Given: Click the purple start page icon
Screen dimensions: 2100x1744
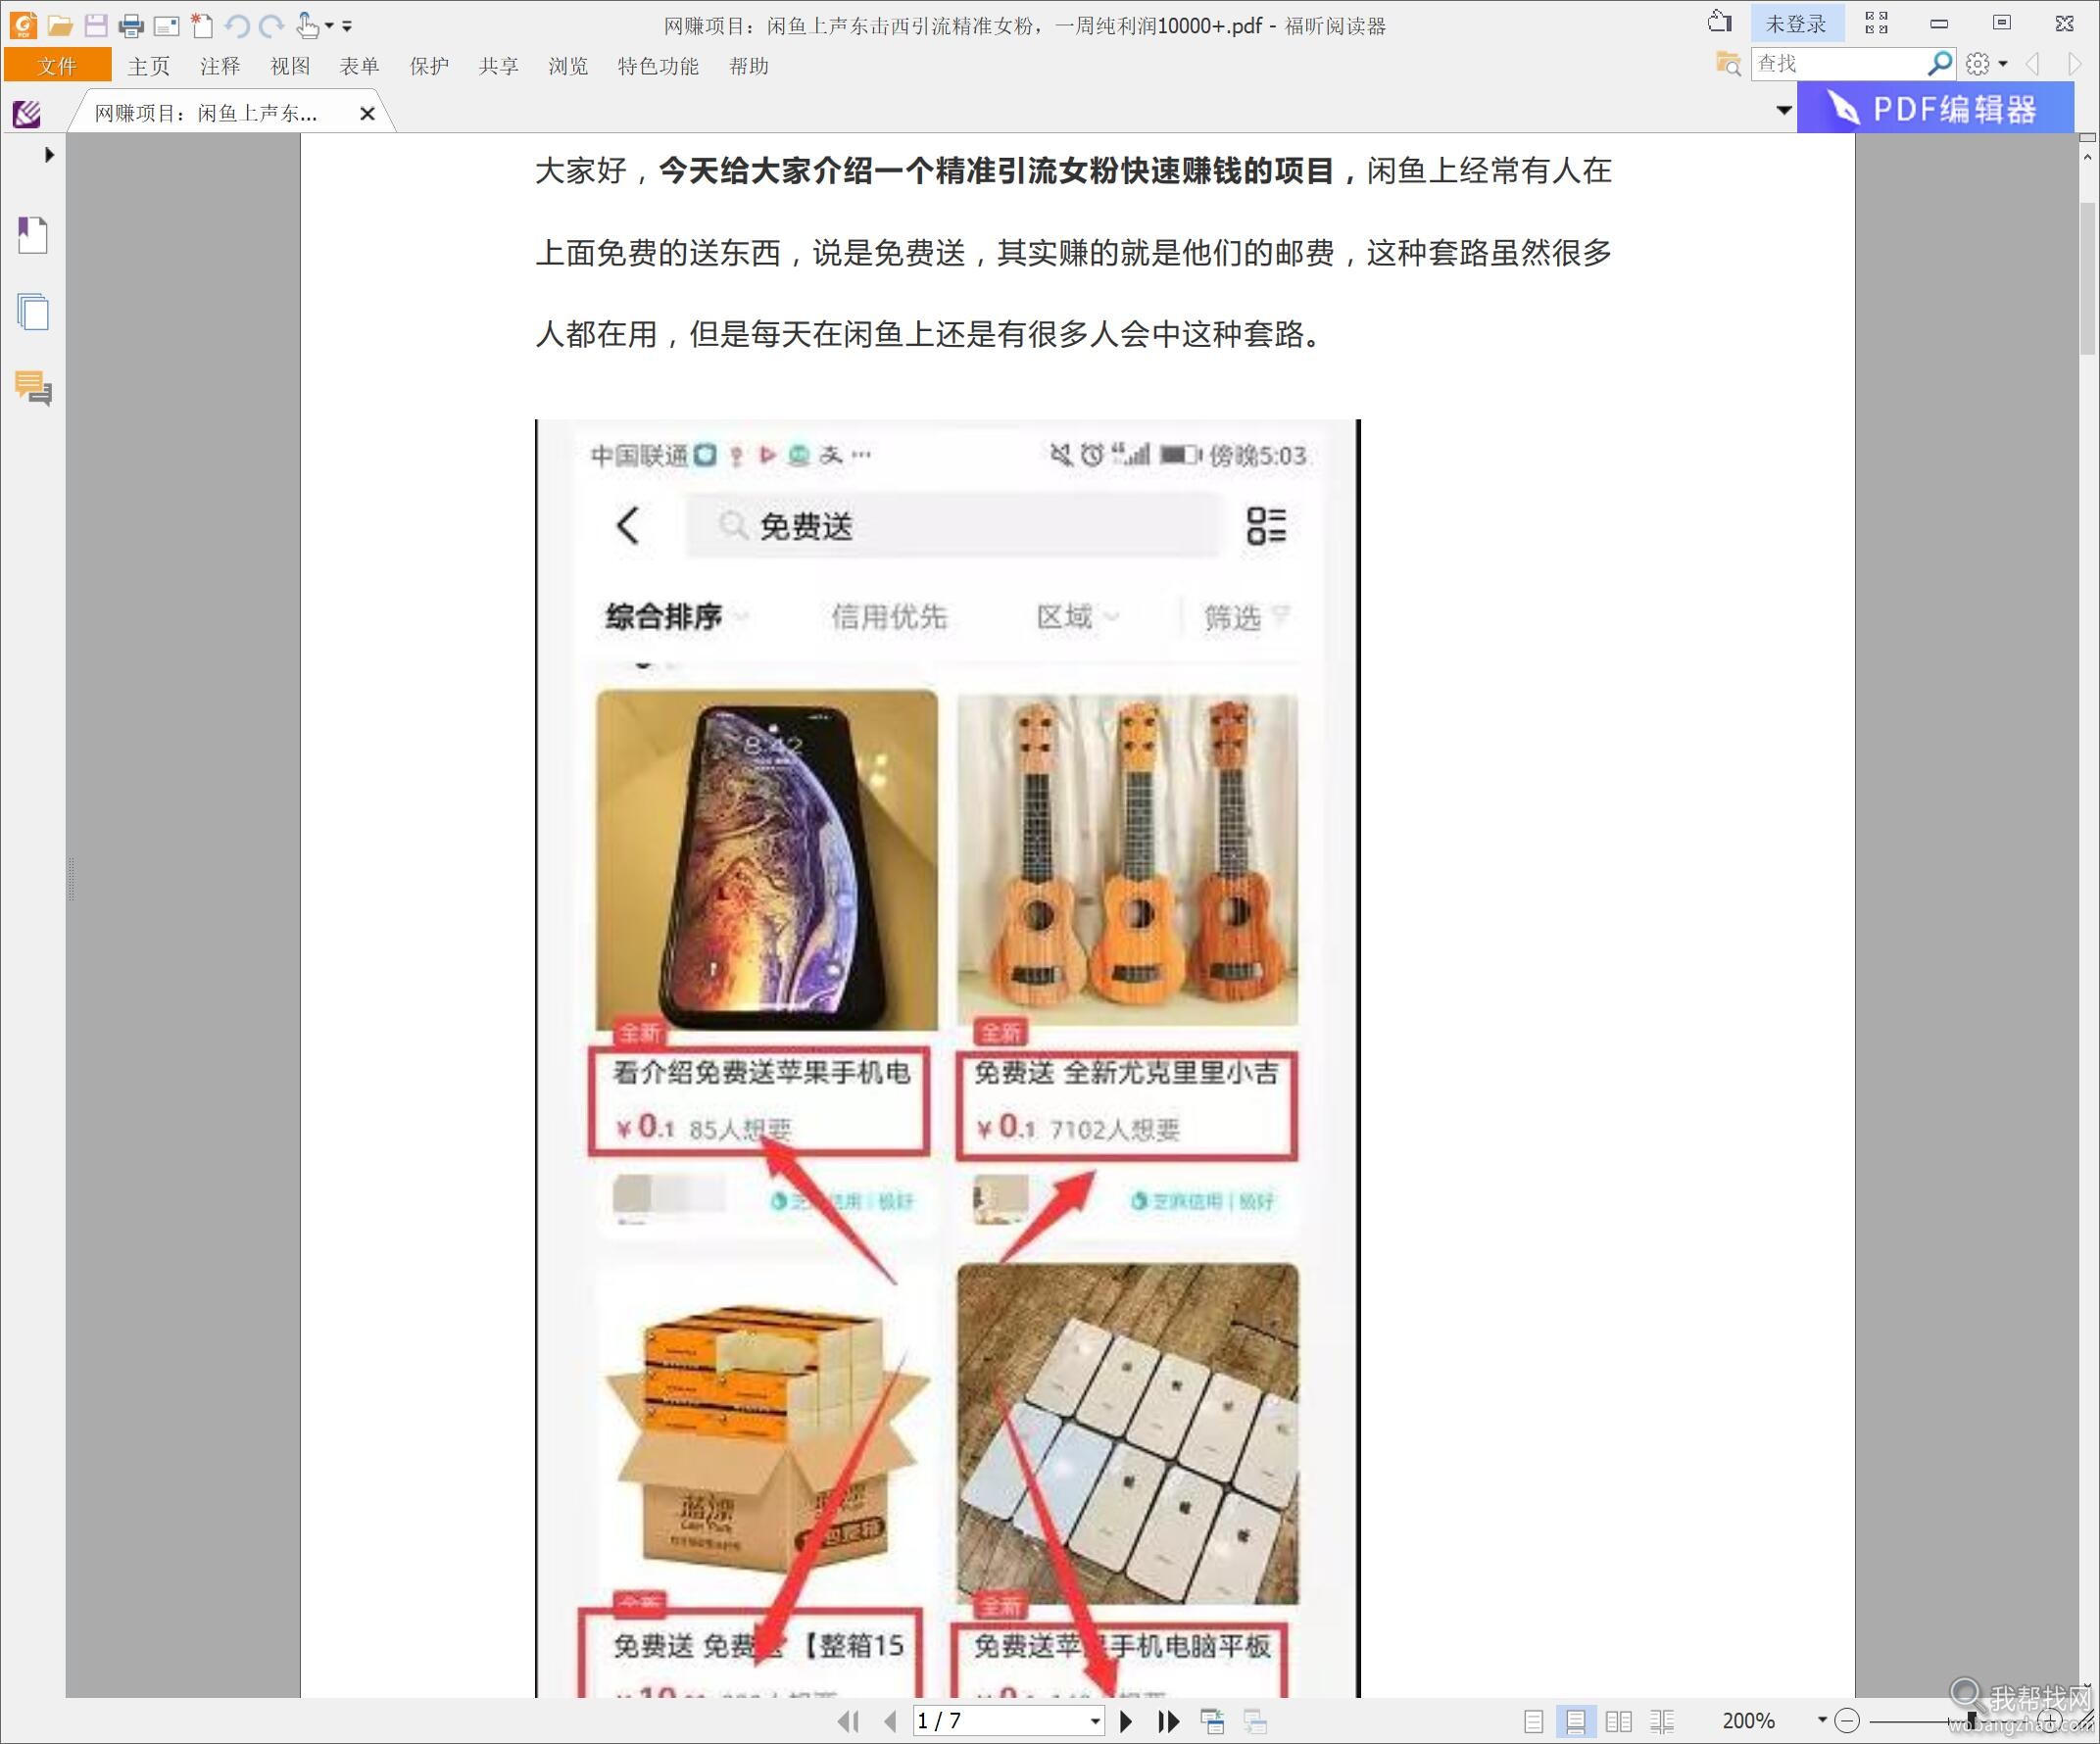Looking at the screenshot, I should pos(27,113).
